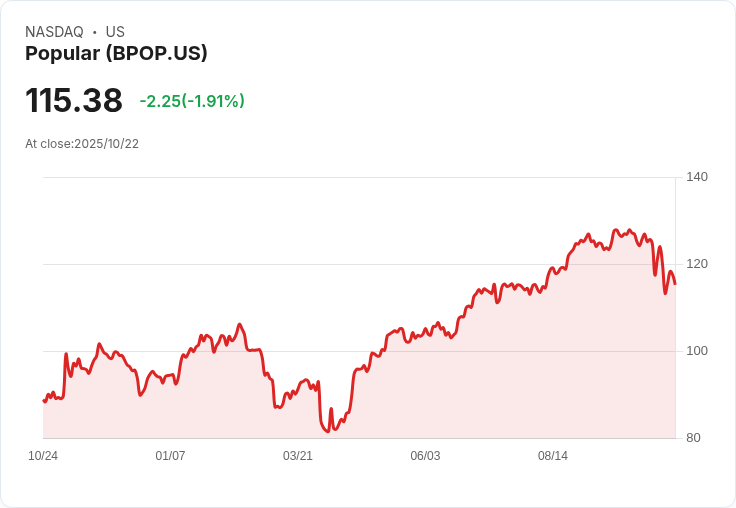This screenshot has height=508, width=736.
Task: Click the 100 y-axis label
Action: [x=697, y=351]
